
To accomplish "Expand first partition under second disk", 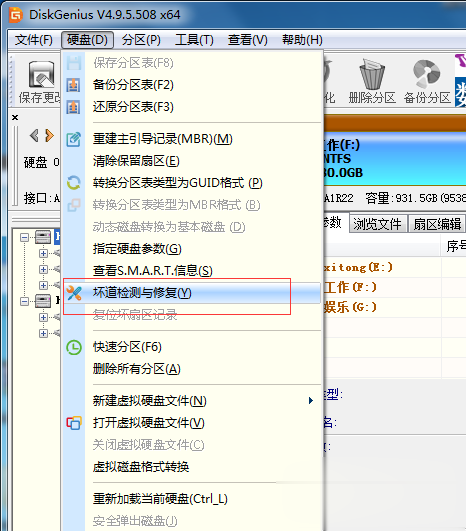I will click(x=43, y=317).
